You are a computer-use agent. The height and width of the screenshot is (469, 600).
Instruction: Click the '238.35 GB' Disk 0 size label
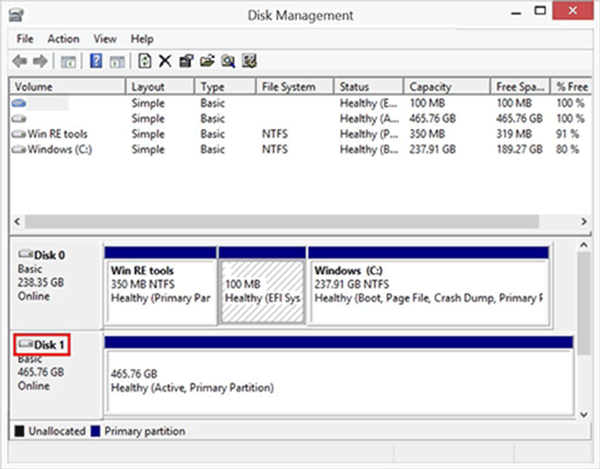[x=41, y=282]
